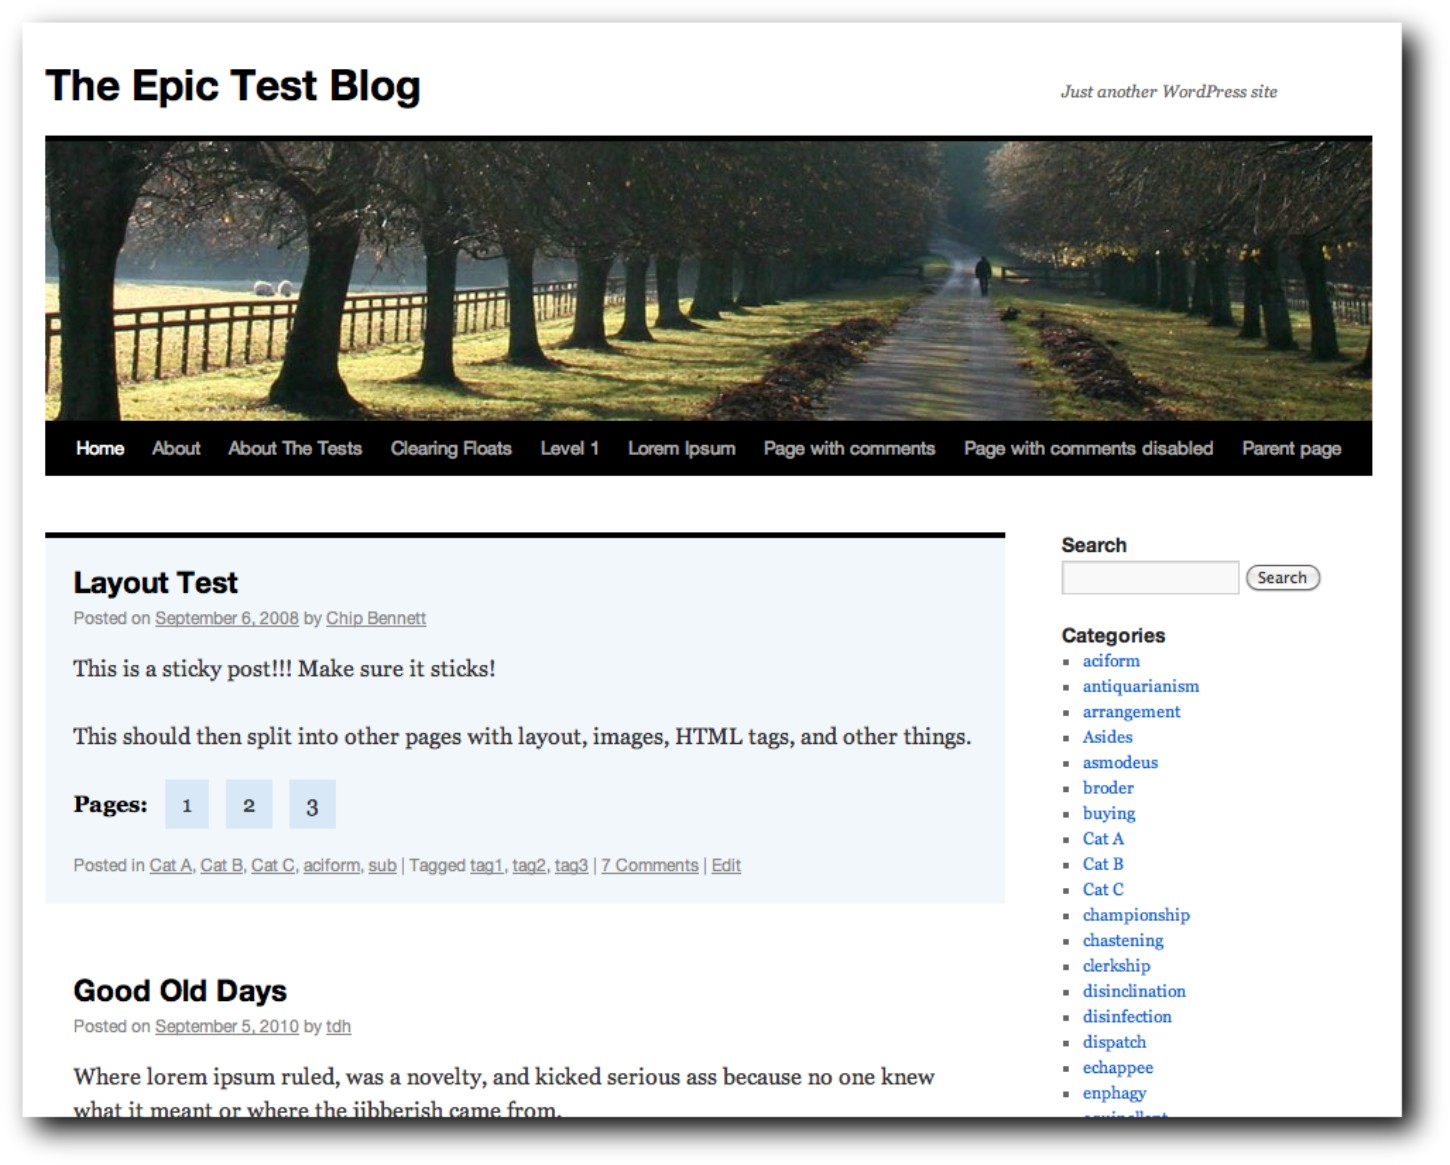The image size is (1450, 1165).
Task: Open sub category in post footer
Action: [x=382, y=865]
